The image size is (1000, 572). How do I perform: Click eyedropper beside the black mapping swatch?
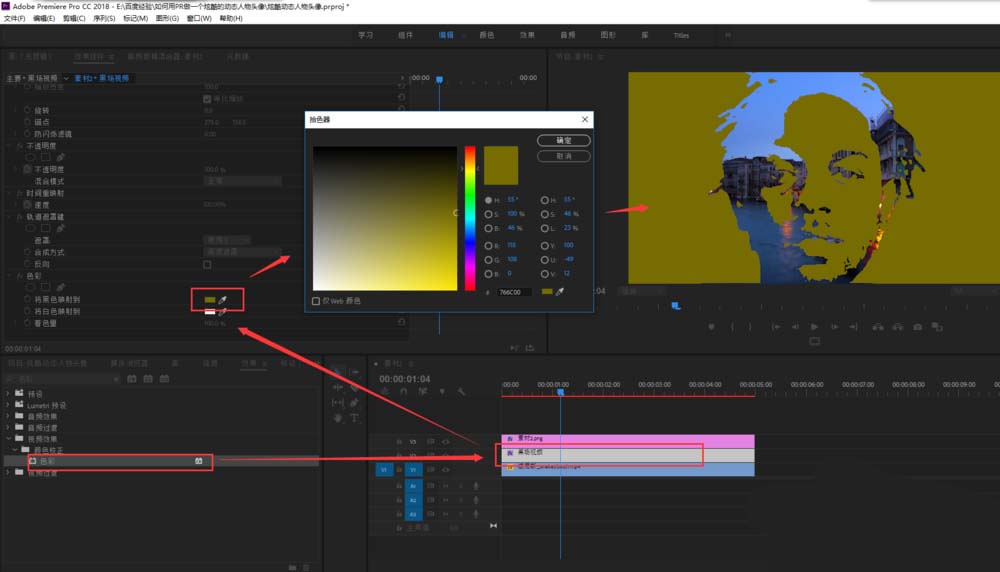click(223, 299)
